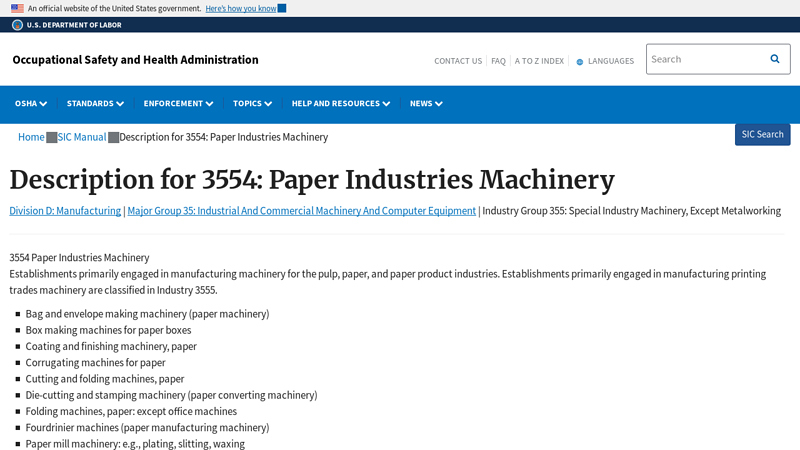Screen dimensions: 800x450
Task: Click breadcrumb text "Description for 3554: Paper Industries Machinery"
Action: click(223, 137)
